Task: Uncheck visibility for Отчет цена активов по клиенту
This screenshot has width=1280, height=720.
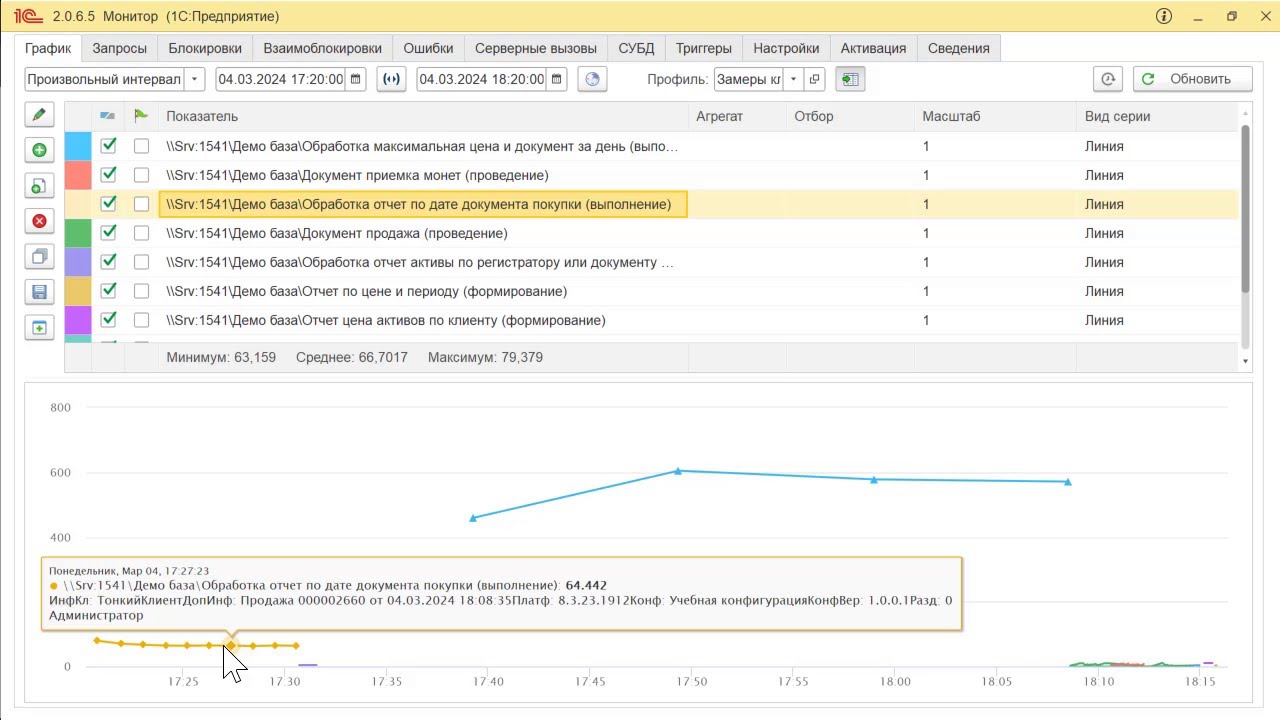Action: (109, 320)
